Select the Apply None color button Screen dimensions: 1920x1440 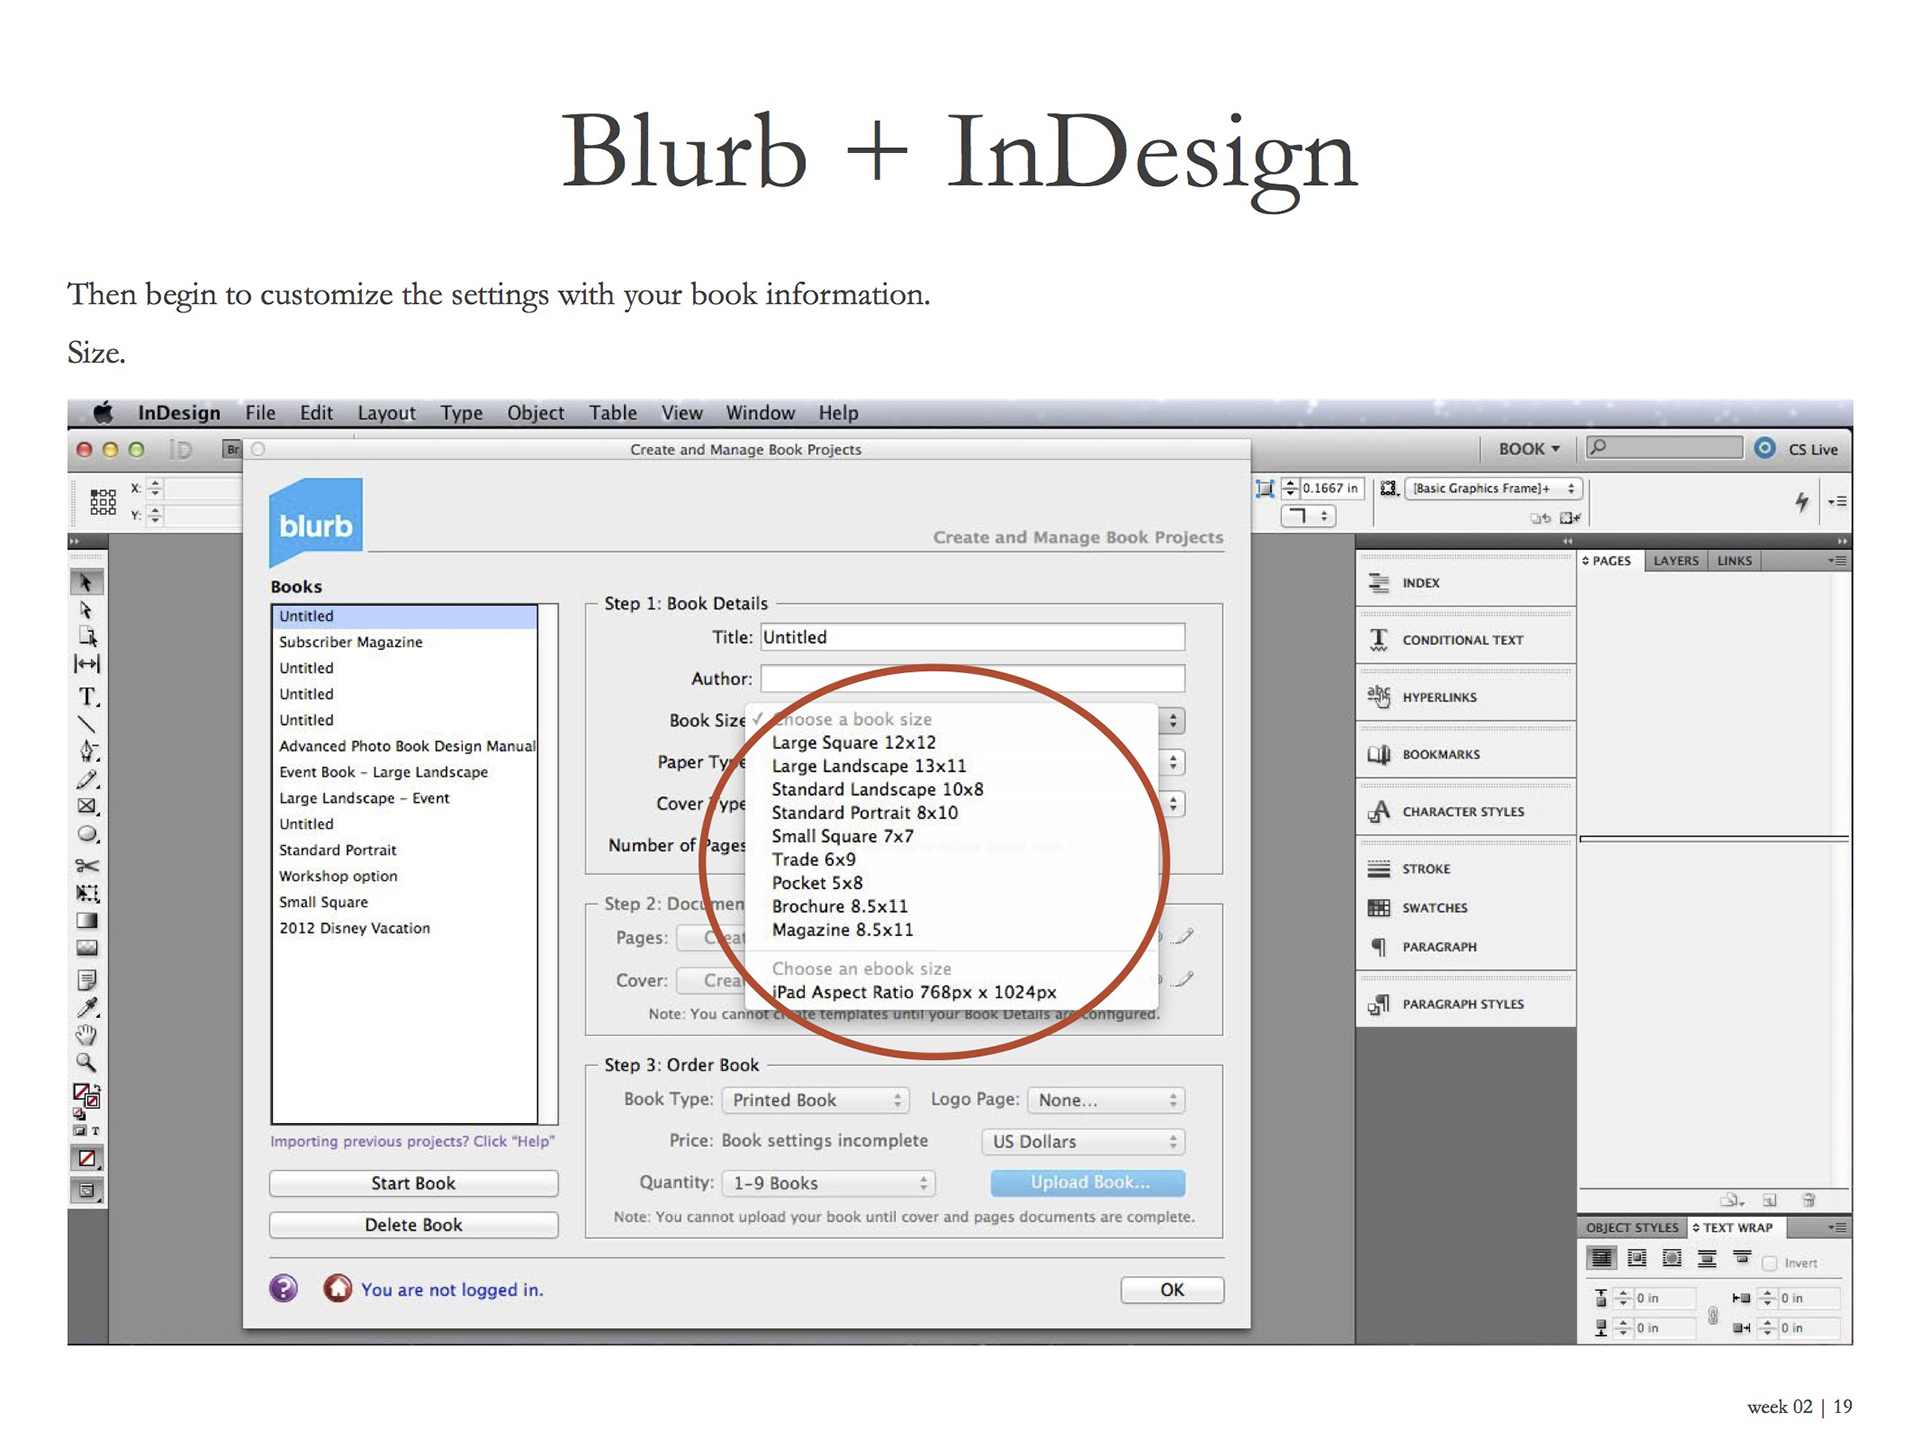87,1159
